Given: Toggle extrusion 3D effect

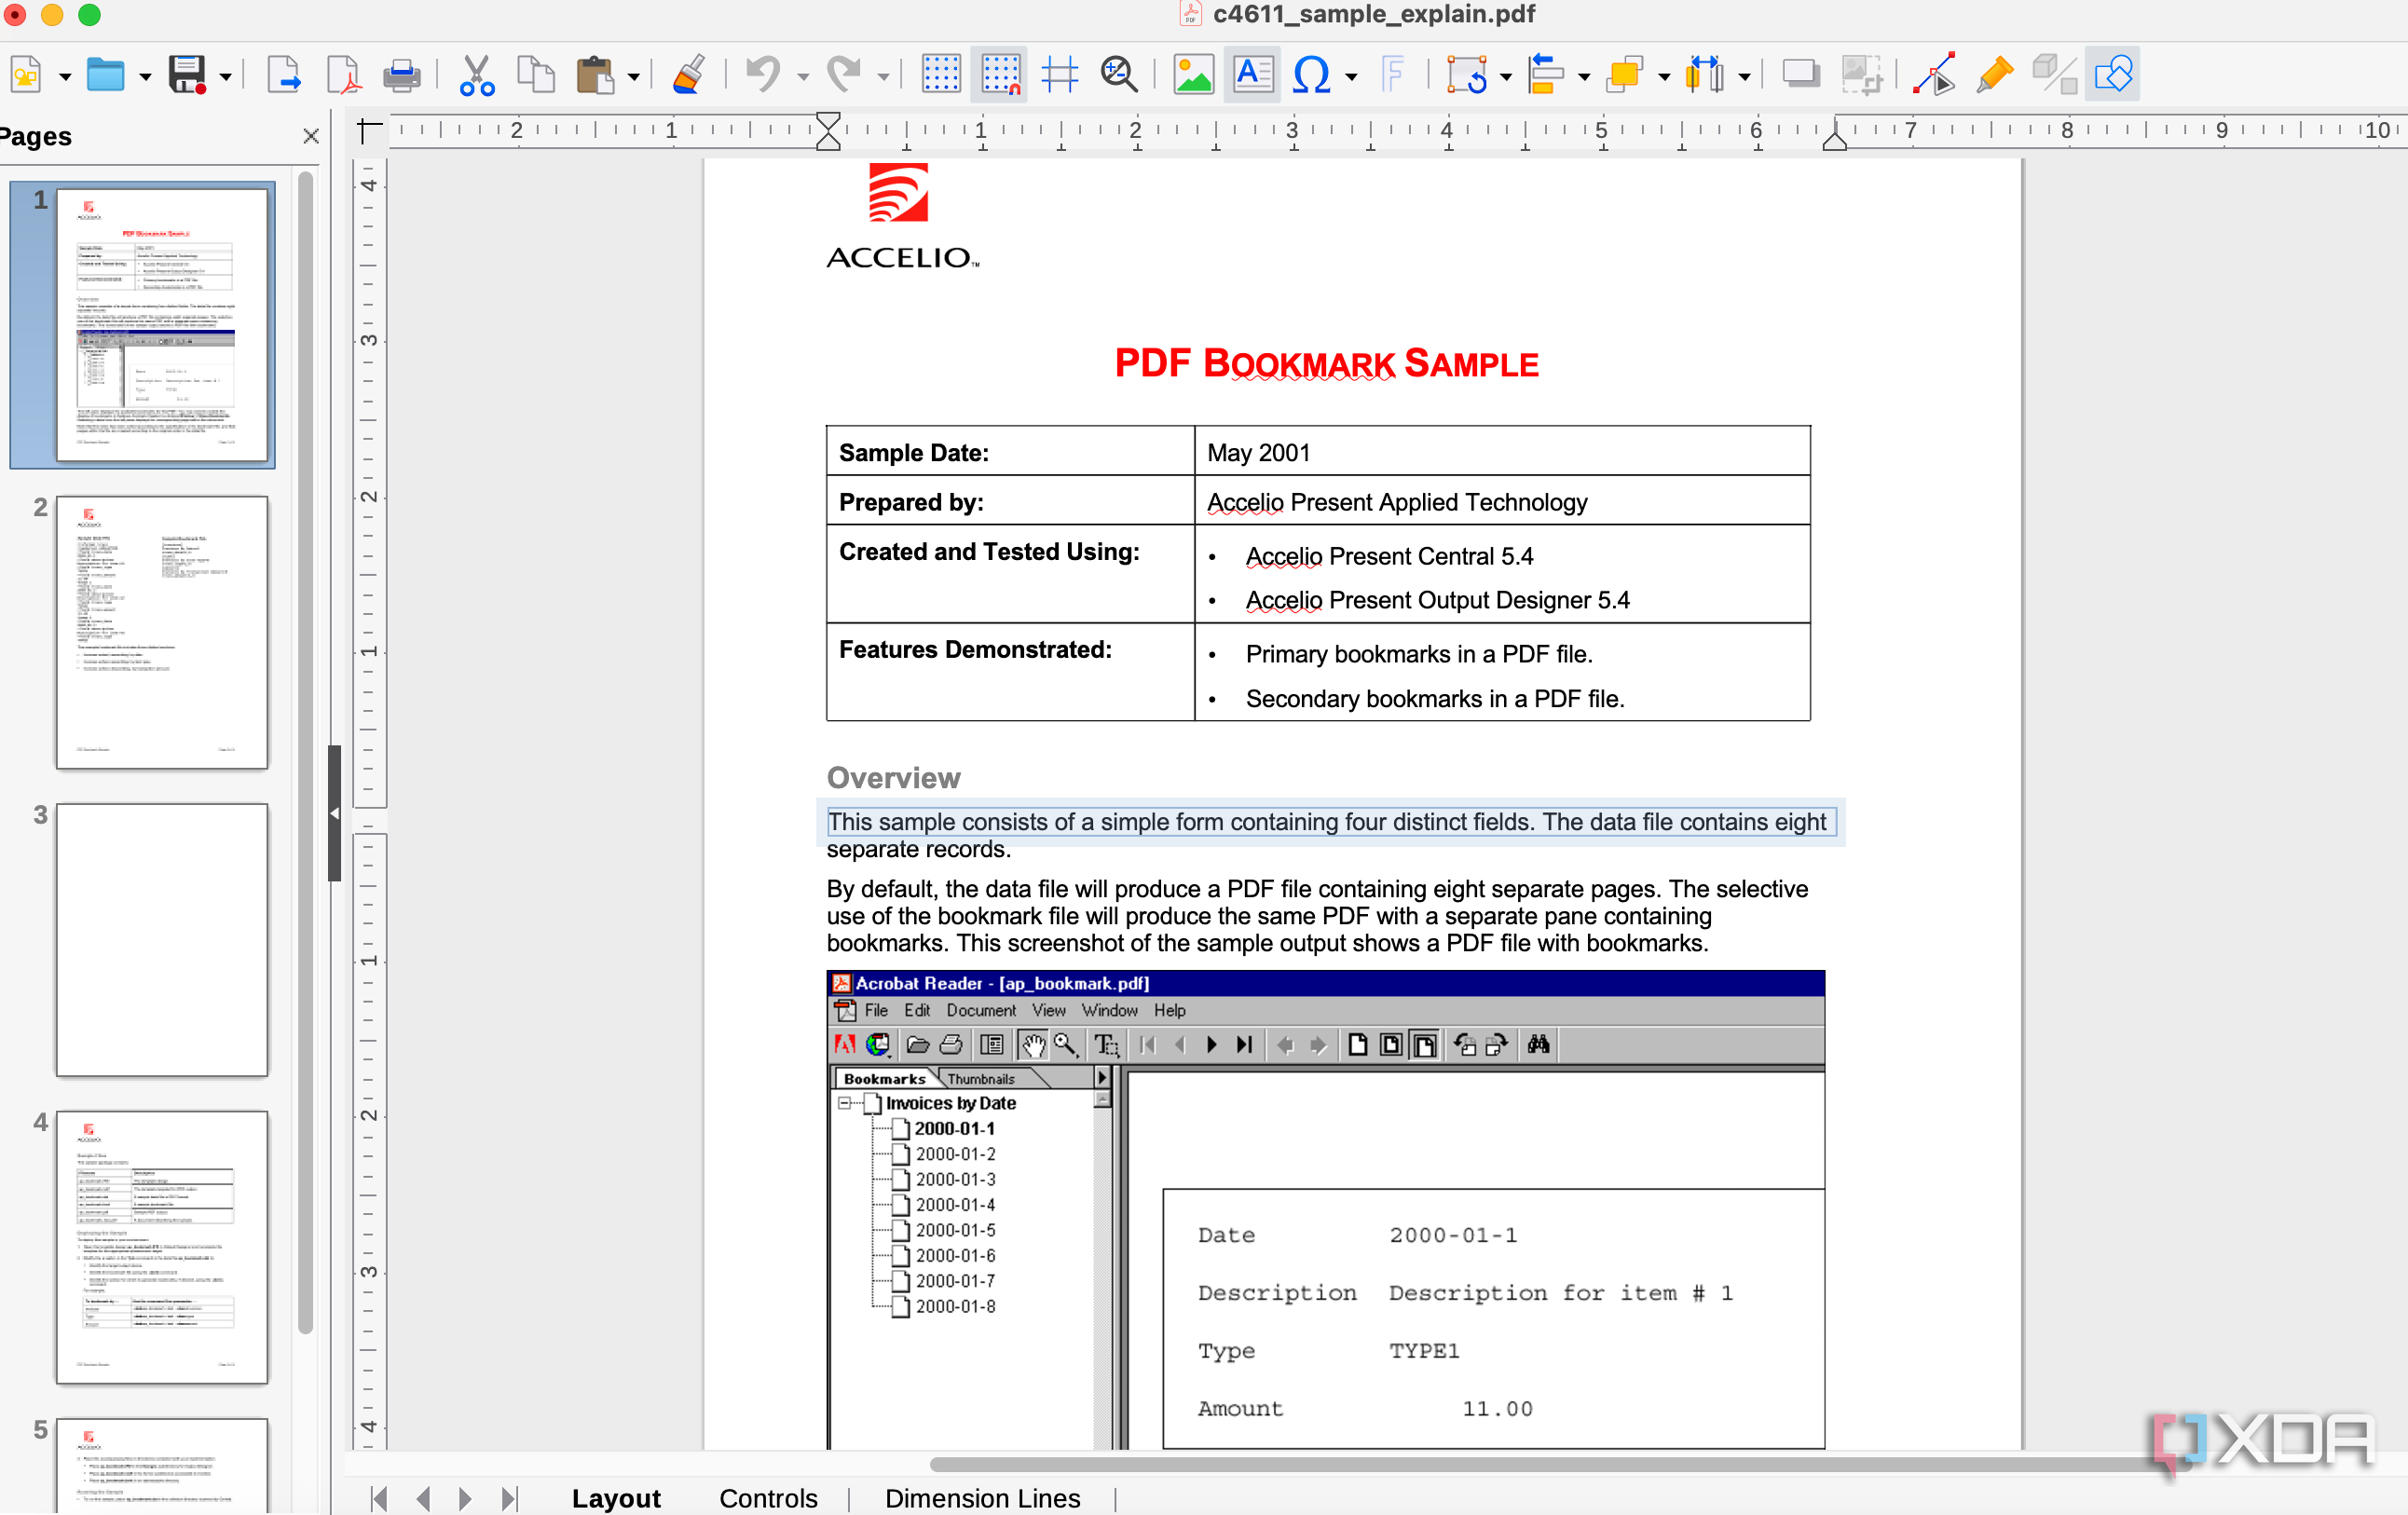Looking at the screenshot, I should (x=2055, y=75).
